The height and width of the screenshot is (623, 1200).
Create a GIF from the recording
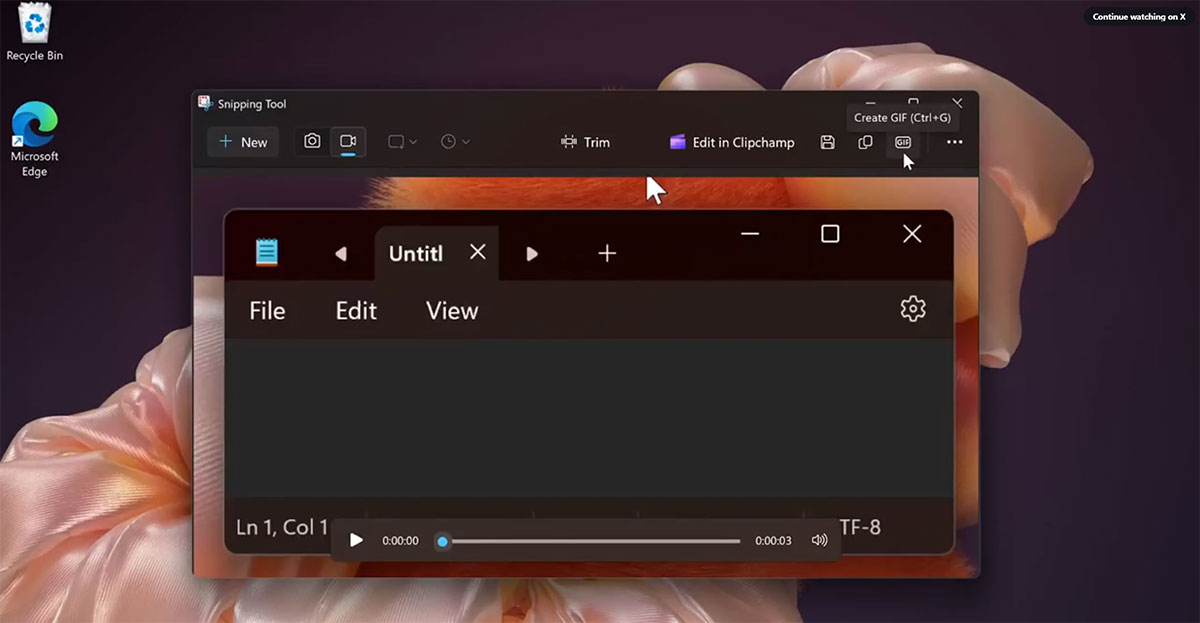click(903, 142)
